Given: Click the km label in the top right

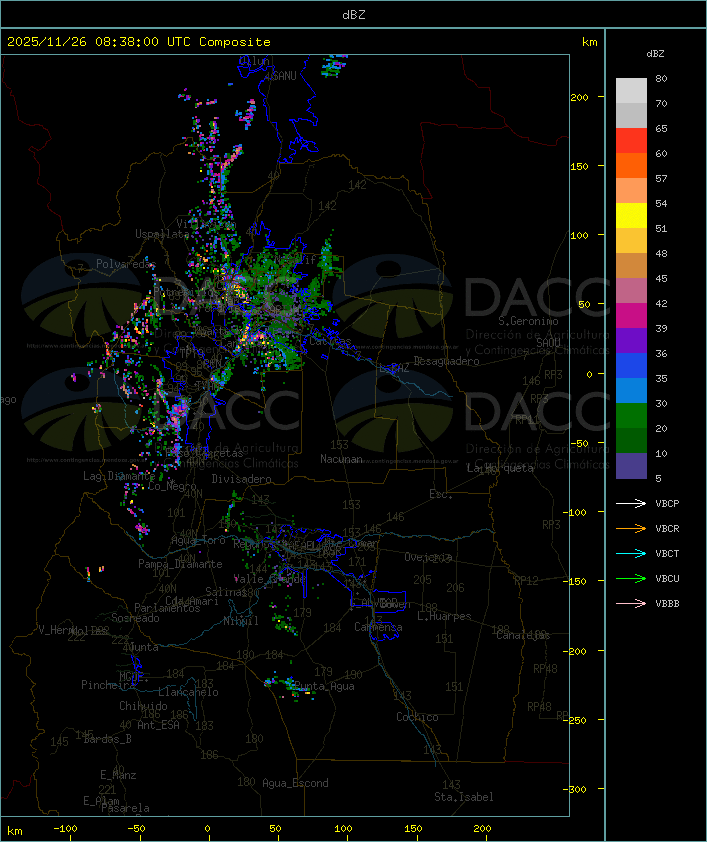Looking at the screenshot, I should pyautogui.click(x=589, y=42).
